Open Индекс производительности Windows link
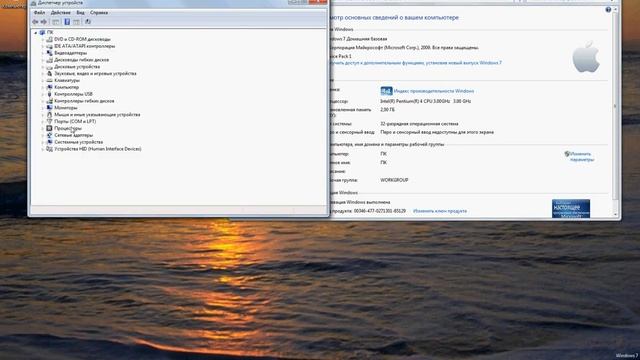Image resolution: width=640 pixels, height=360 pixels. [x=434, y=91]
